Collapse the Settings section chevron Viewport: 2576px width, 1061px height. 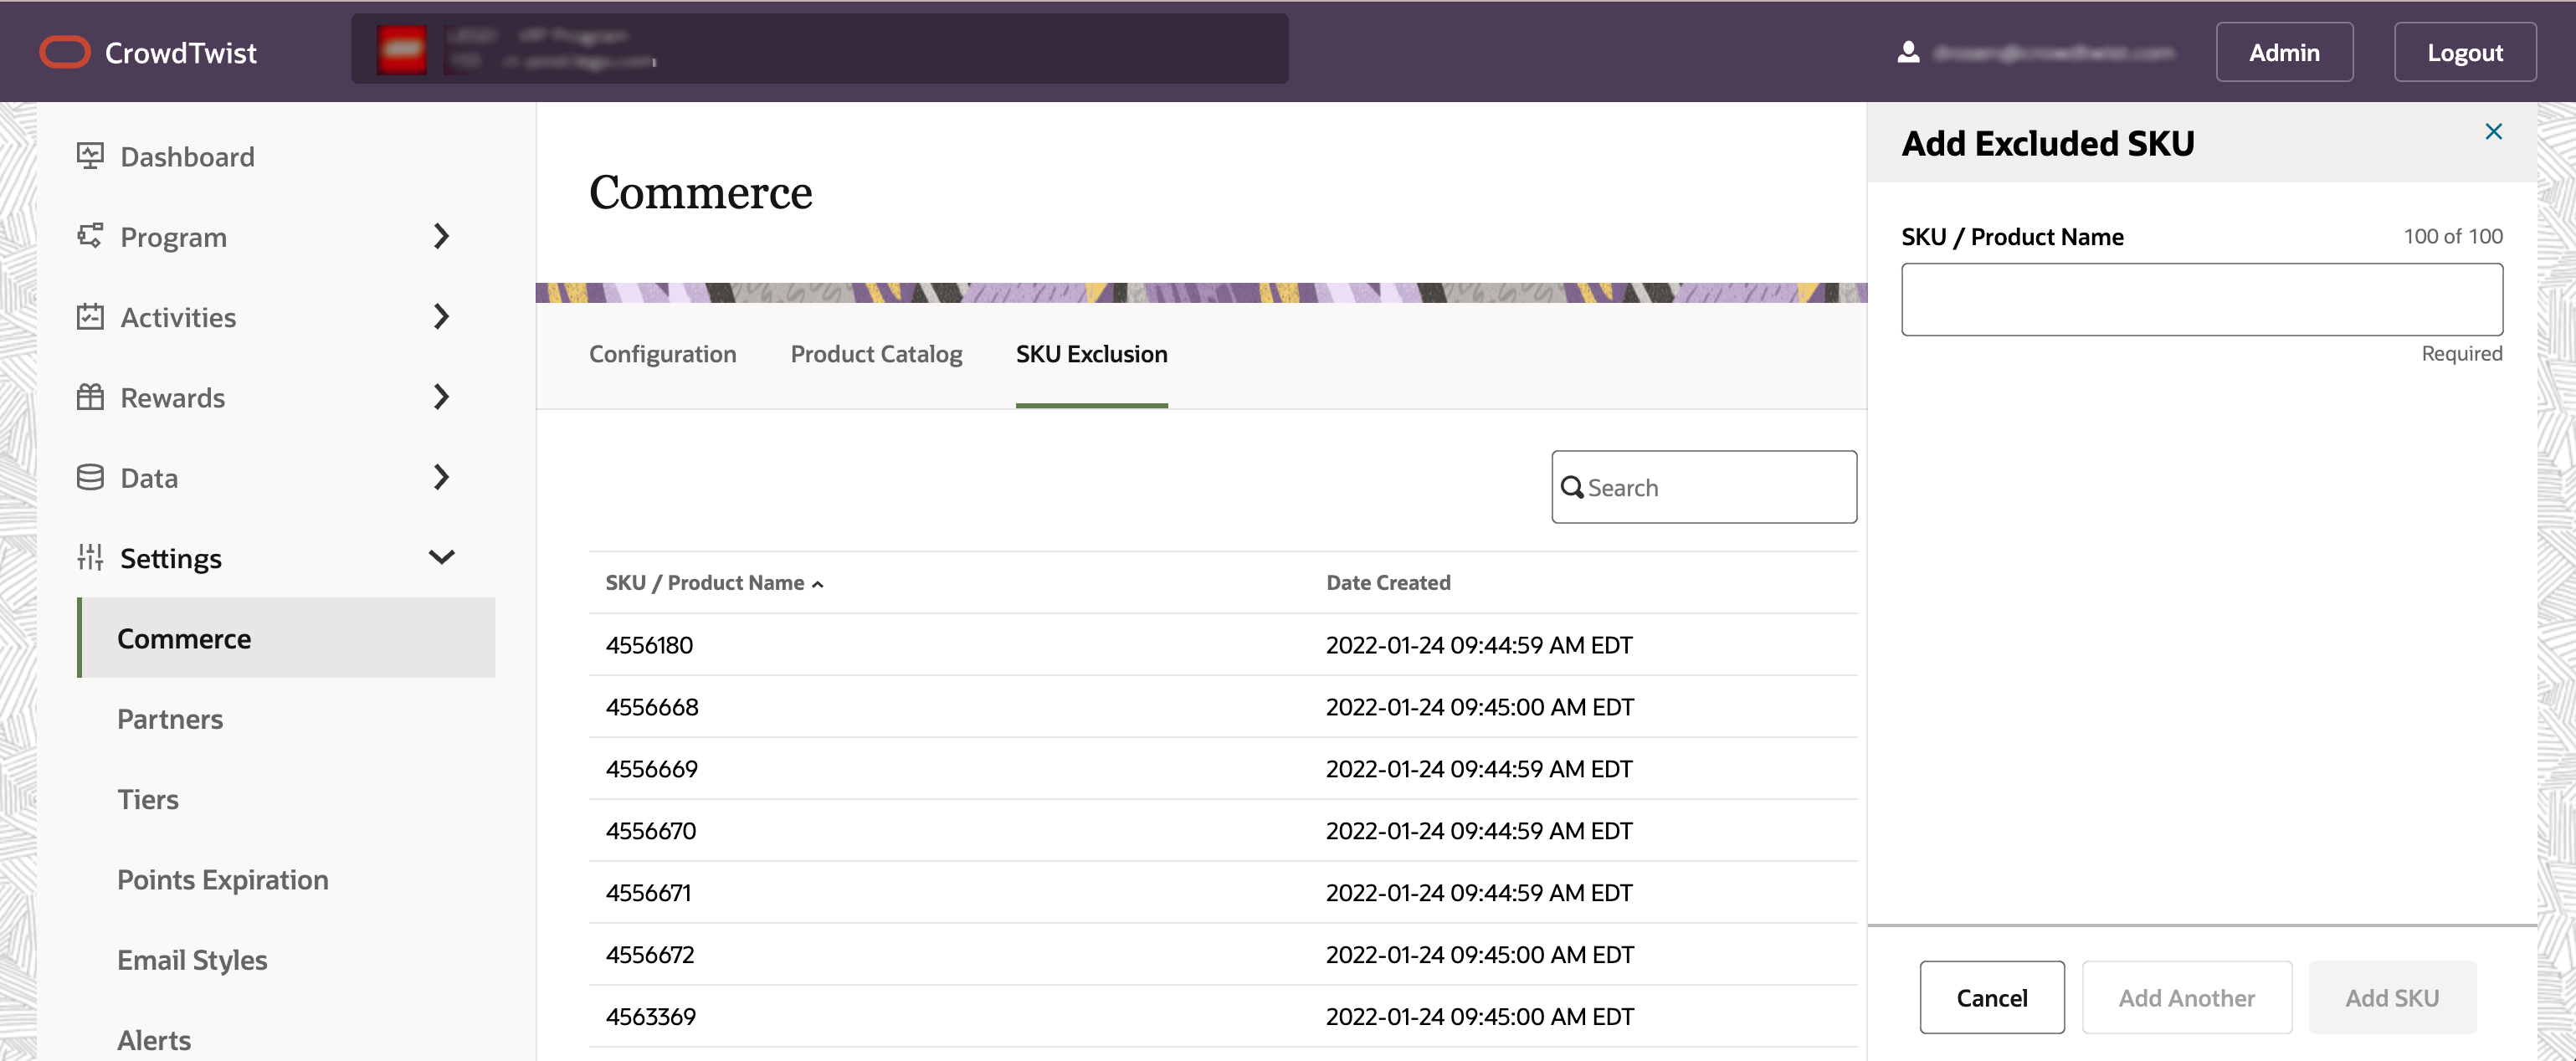coord(441,557)
